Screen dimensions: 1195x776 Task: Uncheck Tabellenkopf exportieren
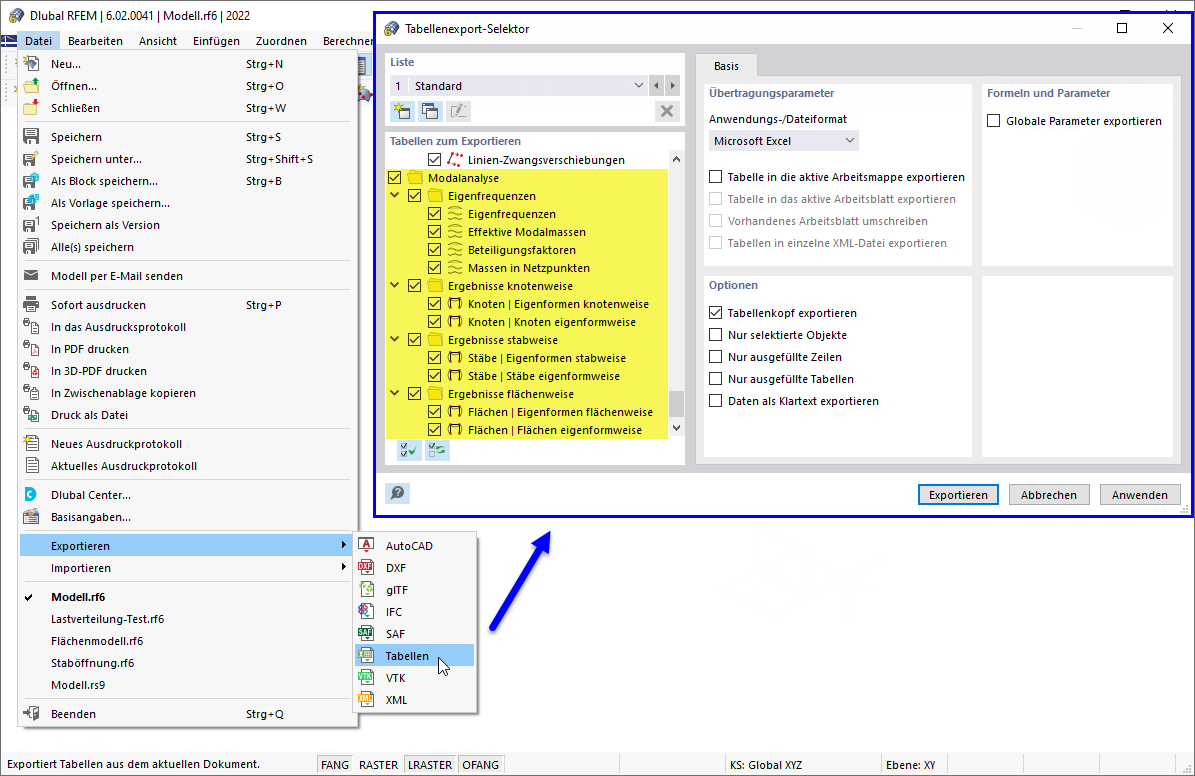716,313
